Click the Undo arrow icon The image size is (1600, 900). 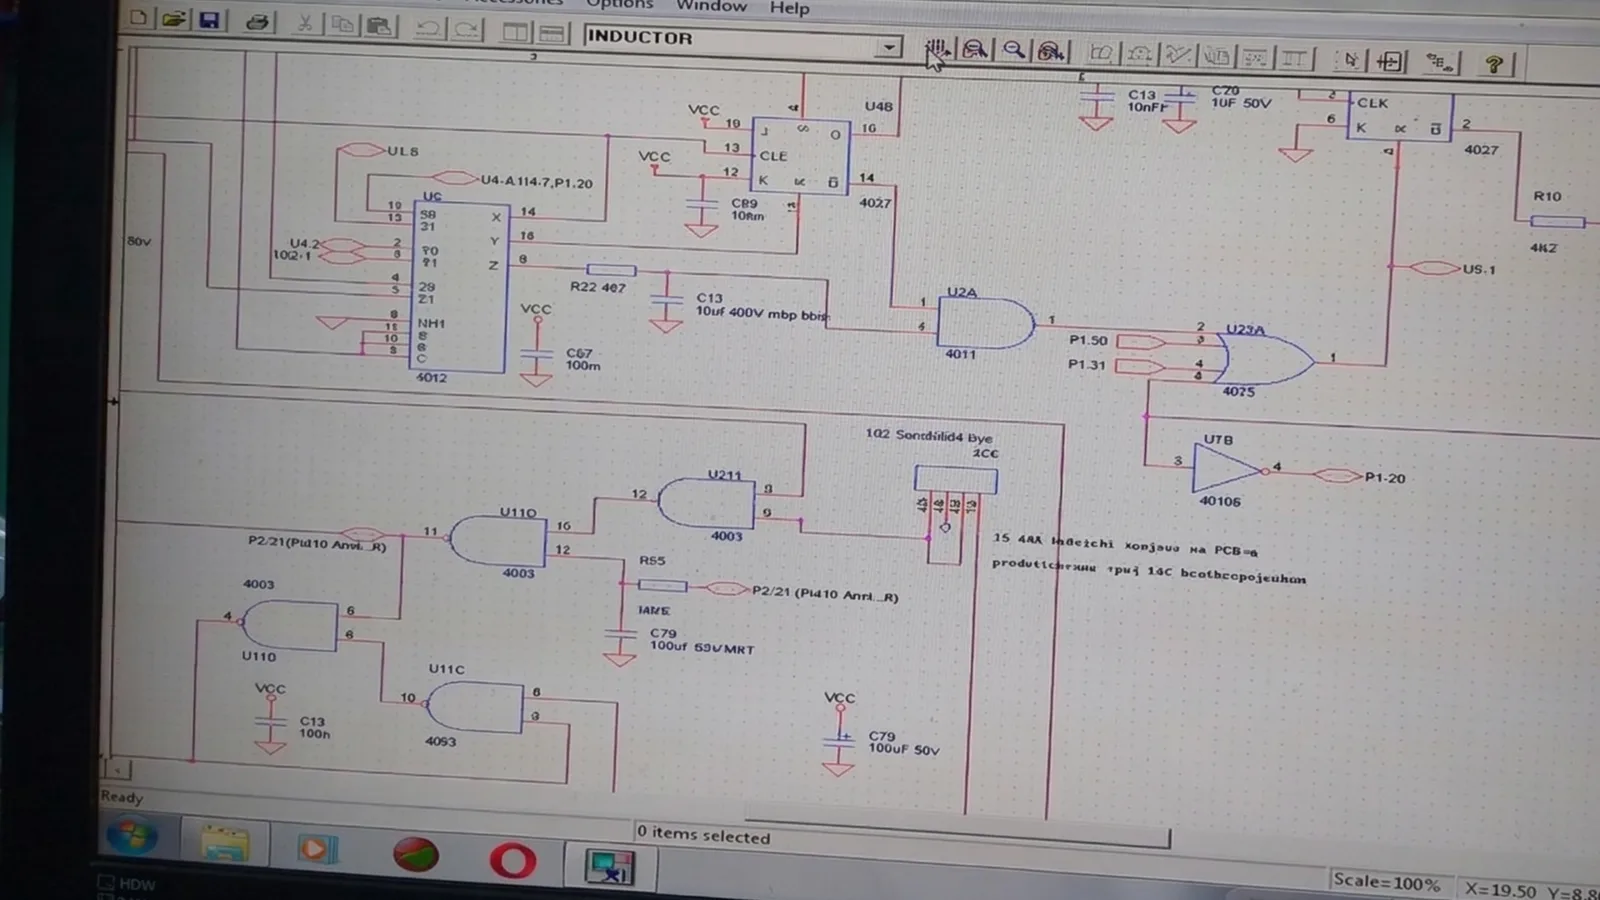[428, 28]
